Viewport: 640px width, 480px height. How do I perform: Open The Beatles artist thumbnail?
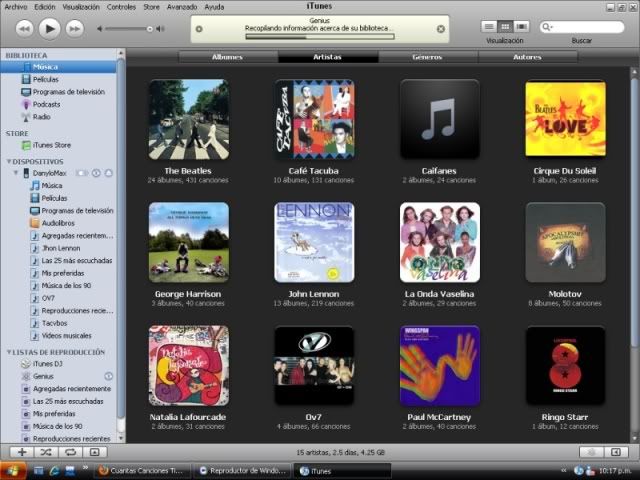coord(189,119)
